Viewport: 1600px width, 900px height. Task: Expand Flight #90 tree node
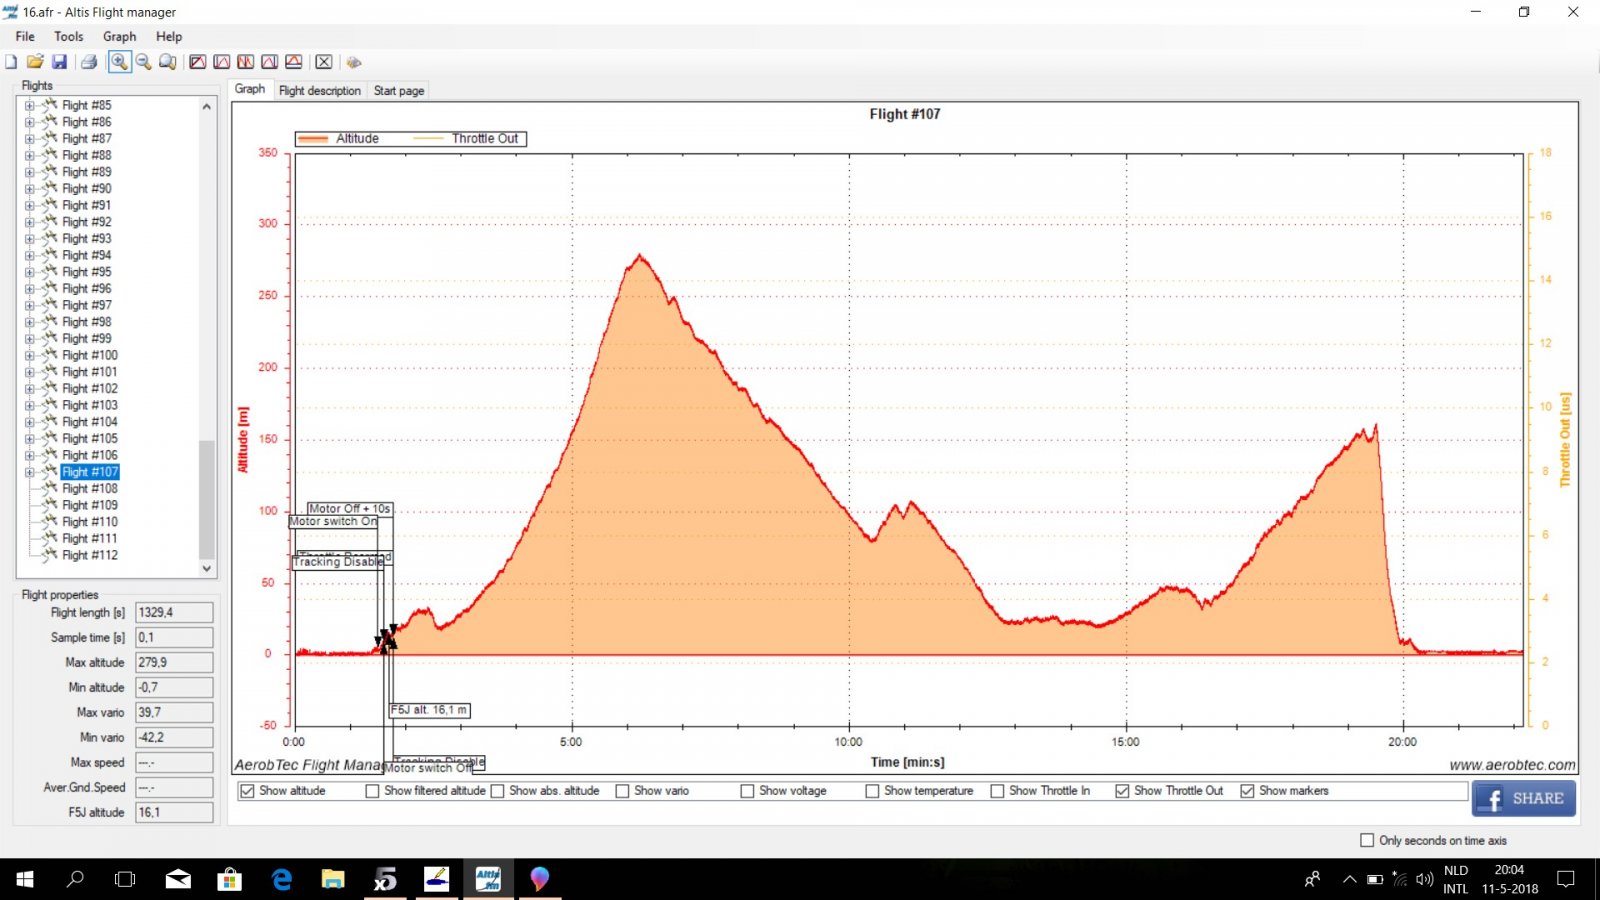coord(29,189)
